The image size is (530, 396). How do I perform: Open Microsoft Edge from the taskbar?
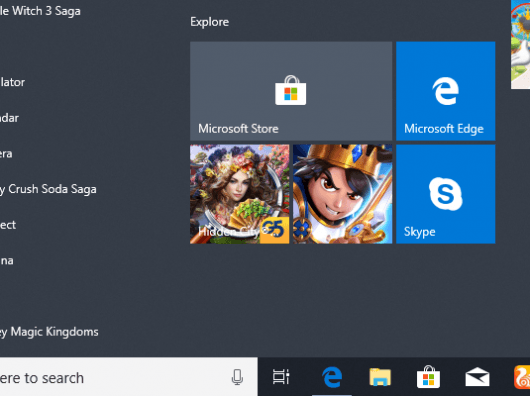coord(332,377)
